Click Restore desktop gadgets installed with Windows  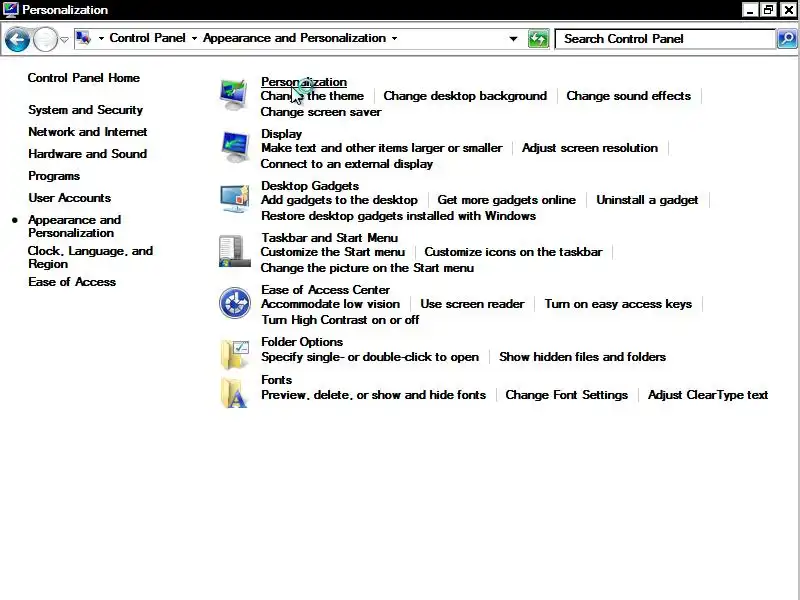398,216
